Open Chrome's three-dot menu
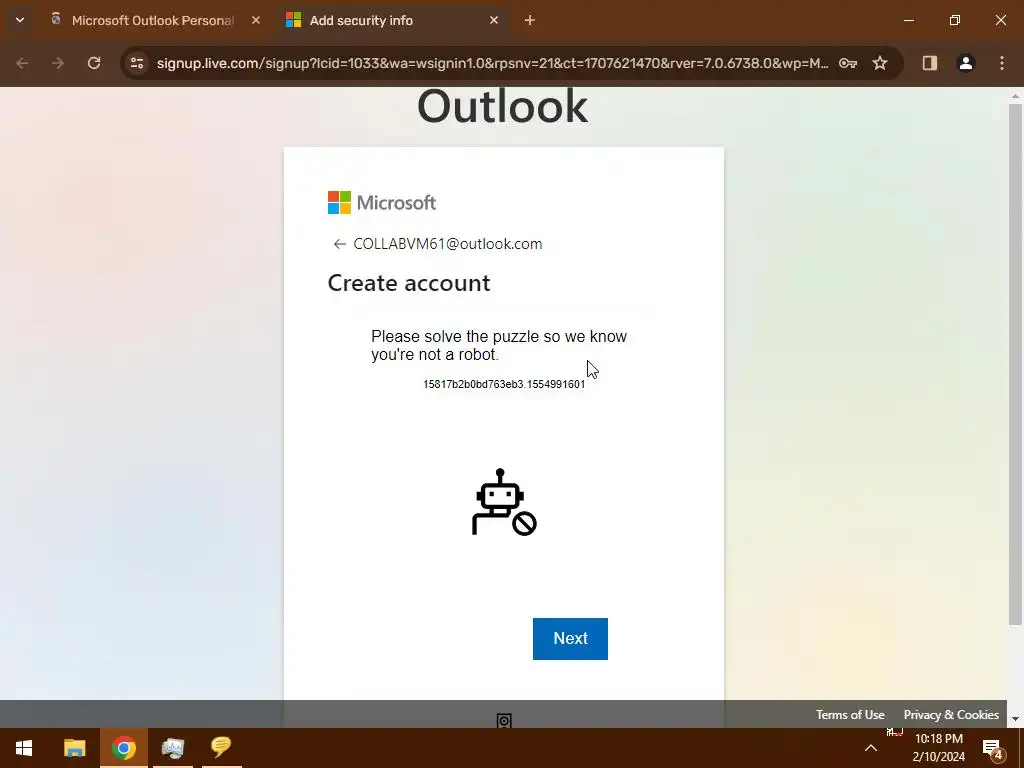This screenshot has width=1024, height=768. pyautogui.click(x=1002, y=63)
